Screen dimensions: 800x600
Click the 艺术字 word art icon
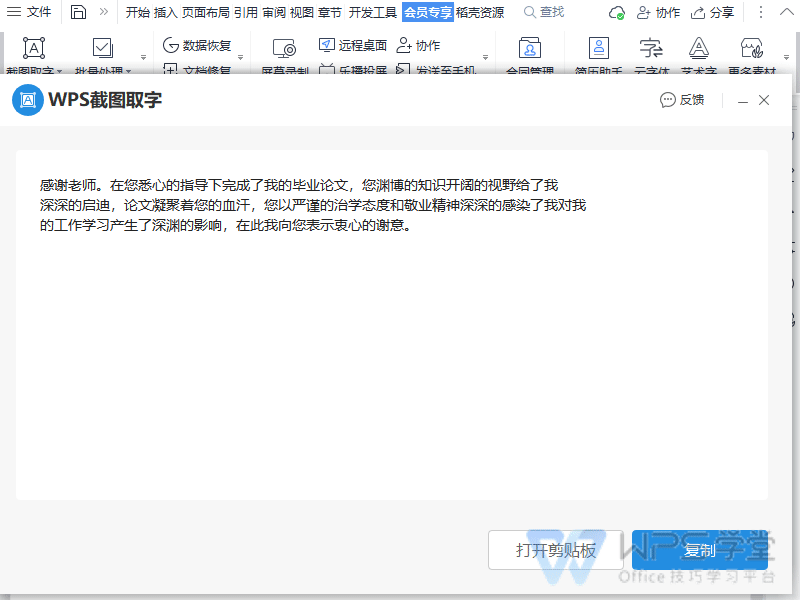tap(698, 48)
